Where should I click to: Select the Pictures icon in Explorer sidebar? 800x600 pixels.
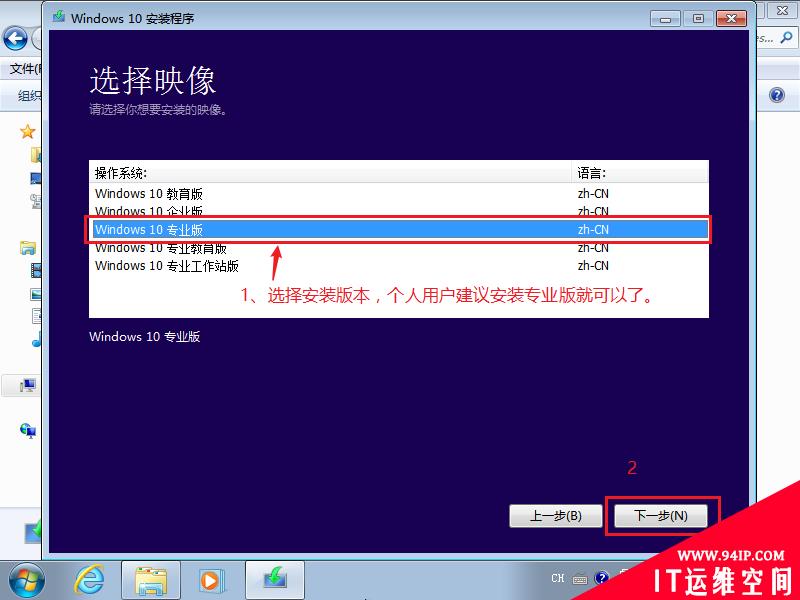point(36,294)
